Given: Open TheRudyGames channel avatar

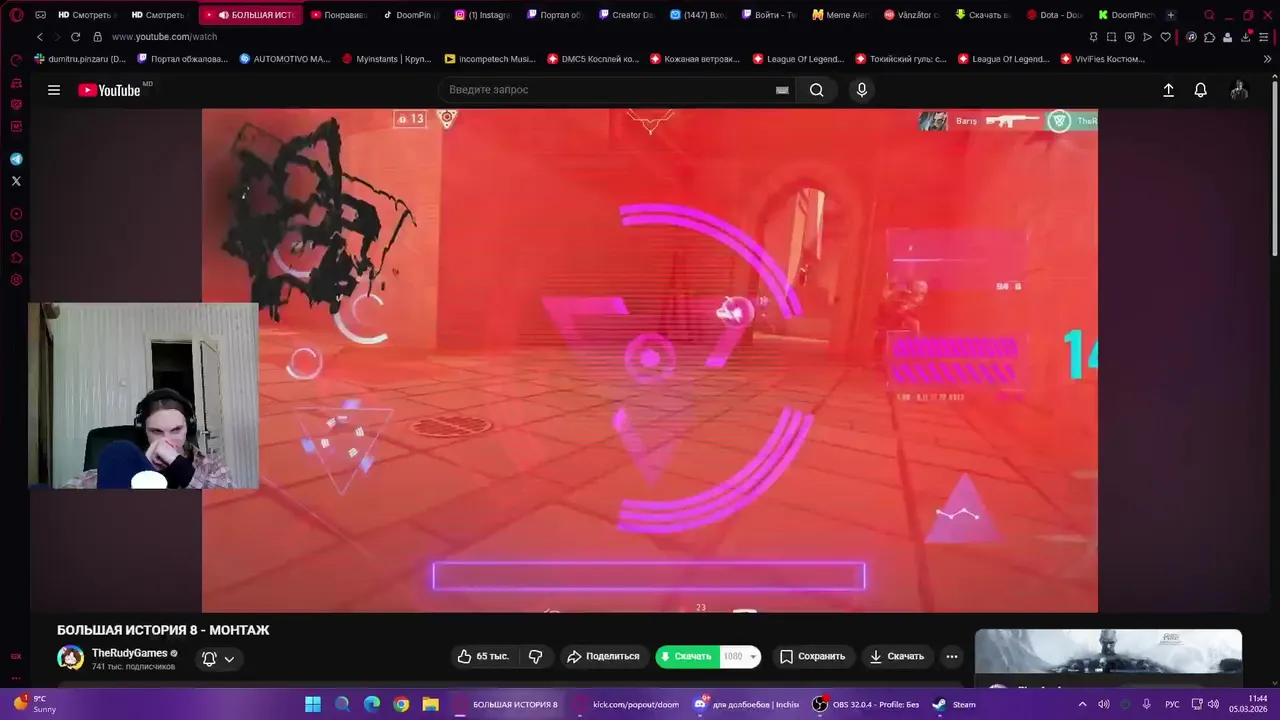Looking at the screenshot, I should (70, 658).
